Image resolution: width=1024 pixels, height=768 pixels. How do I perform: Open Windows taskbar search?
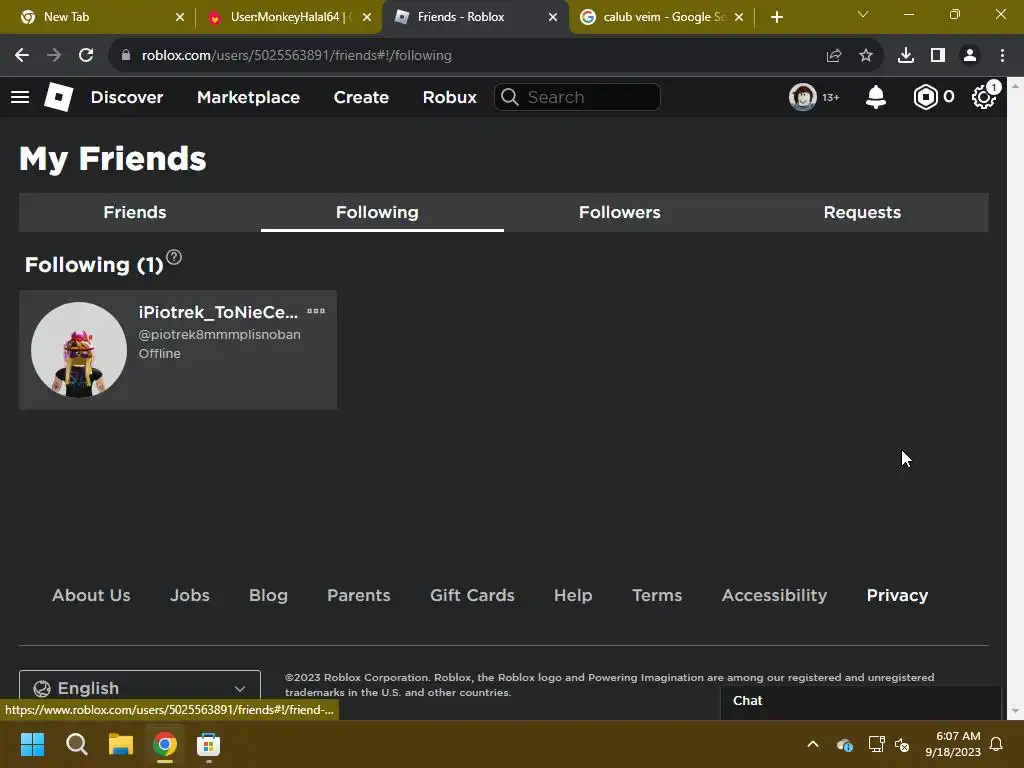[x=76, y=744]
